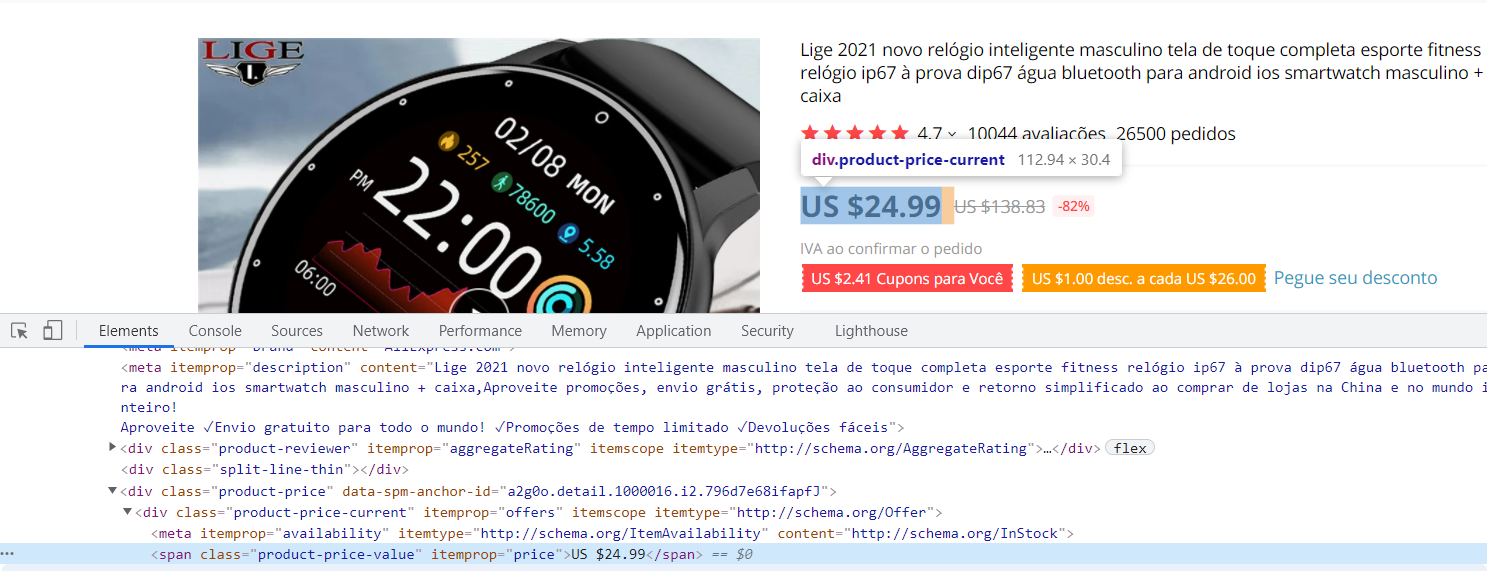1487x571 pixels.
Task: Toggle the device toolbar icon
Action: tap(53, 330)
